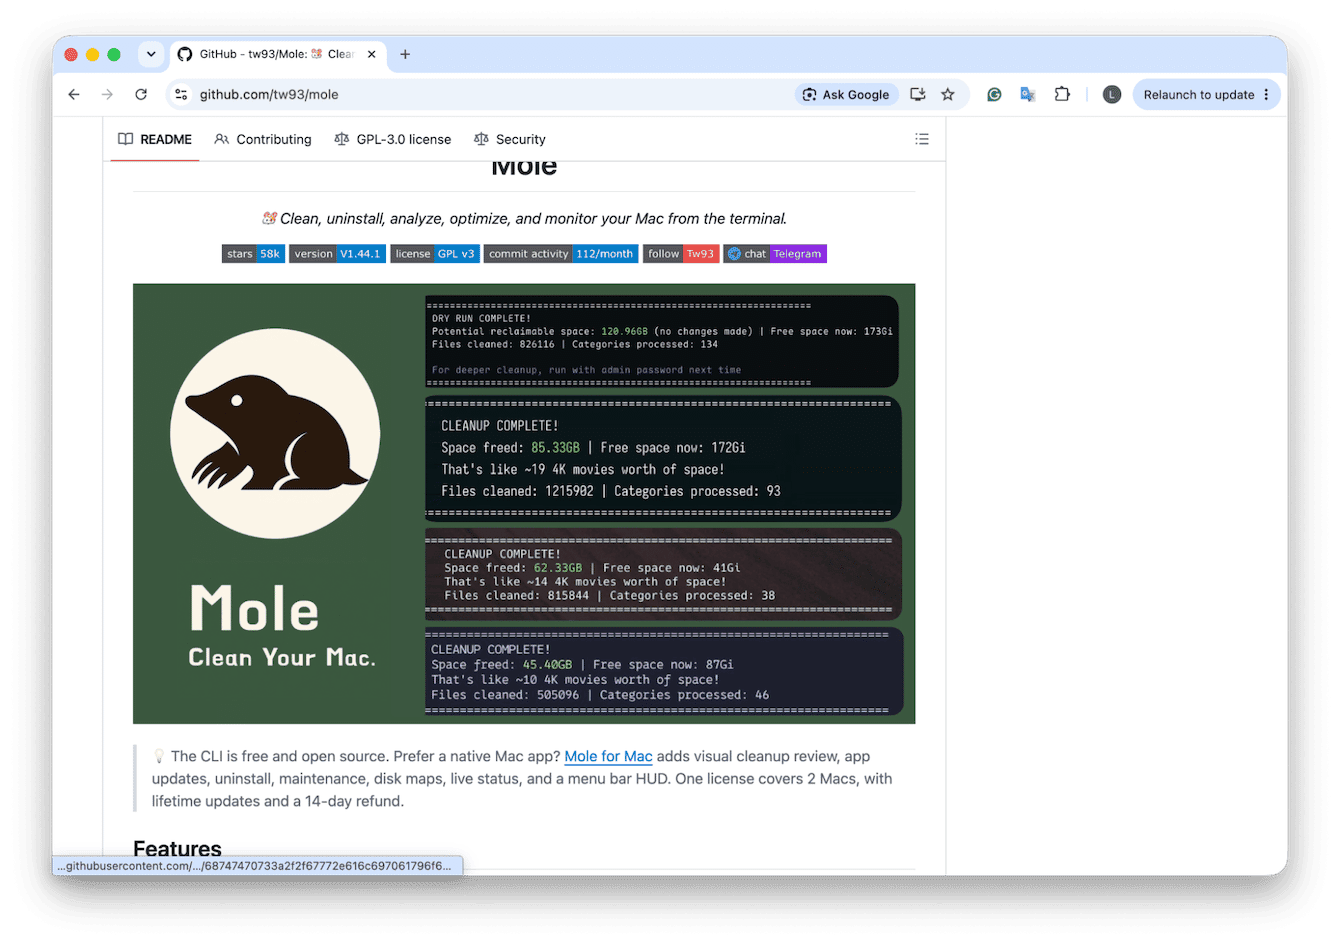Screen dimensions: 1340x945
Task: Select the GitHub tw93/Mole browser tab
Action: pyautogui.click(x=277, y=54)
